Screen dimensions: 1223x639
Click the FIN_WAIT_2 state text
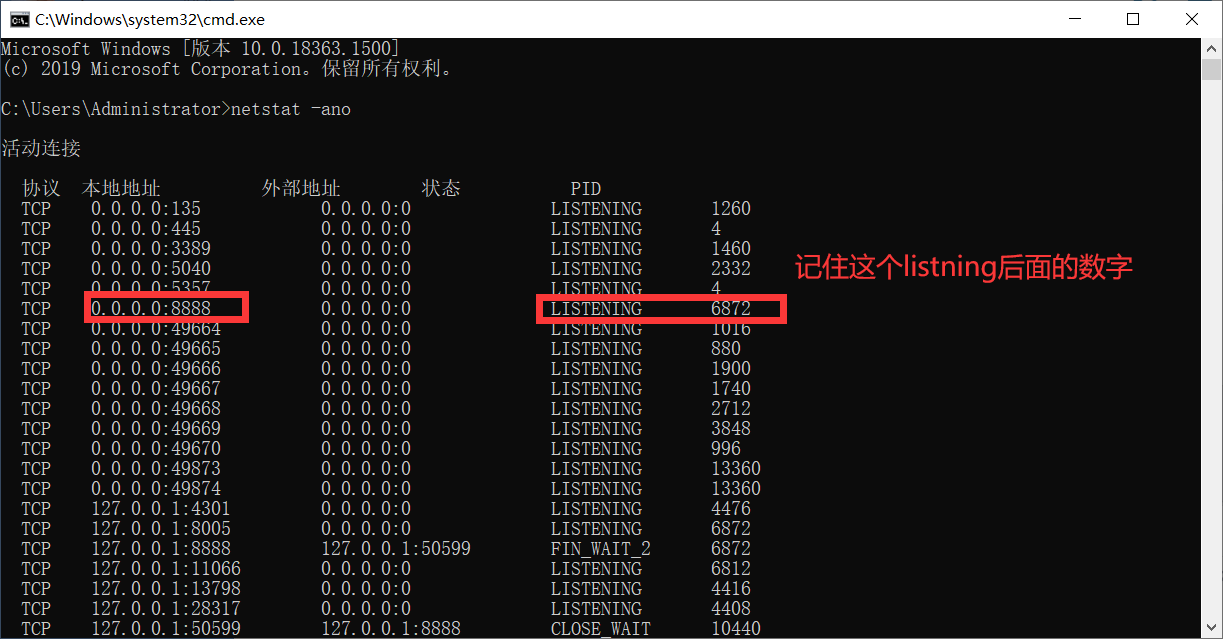601,549
